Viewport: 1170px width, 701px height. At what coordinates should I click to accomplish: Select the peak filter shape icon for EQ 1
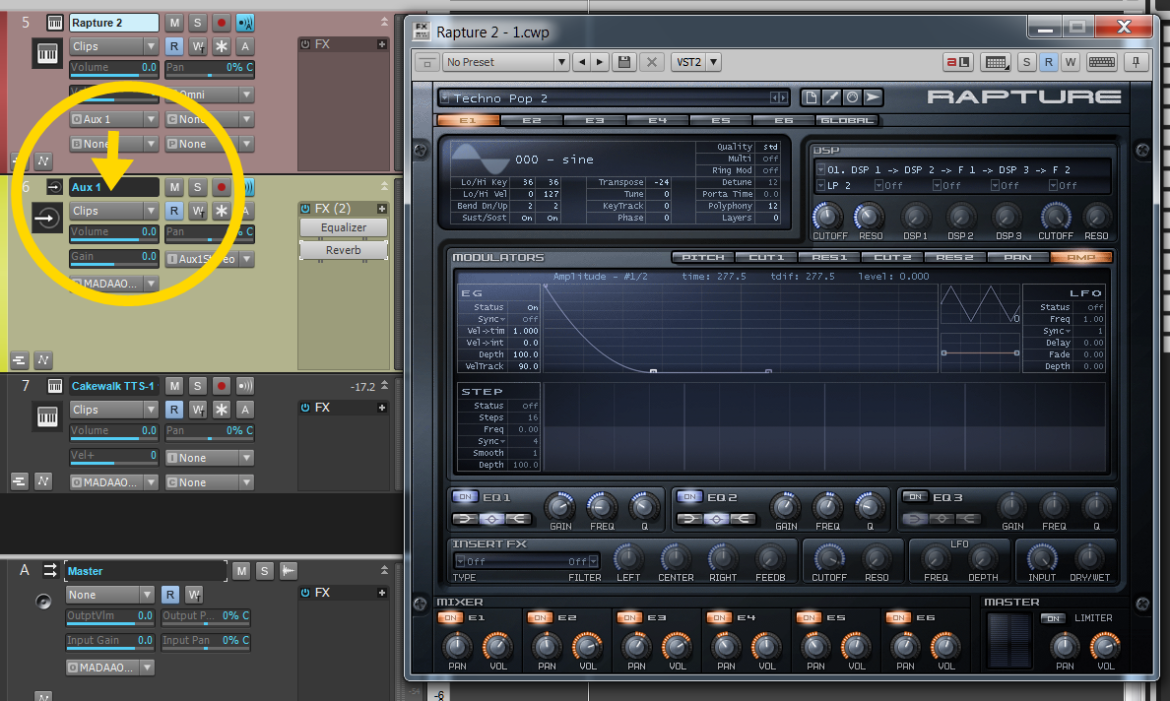[492, 519]
